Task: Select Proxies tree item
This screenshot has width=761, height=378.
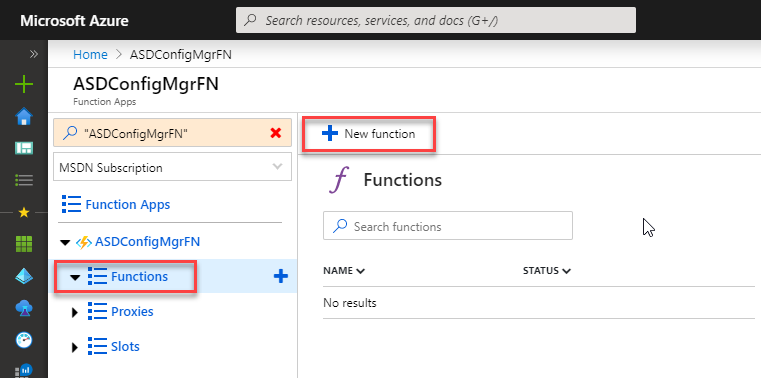Action: tap(132, 311)
